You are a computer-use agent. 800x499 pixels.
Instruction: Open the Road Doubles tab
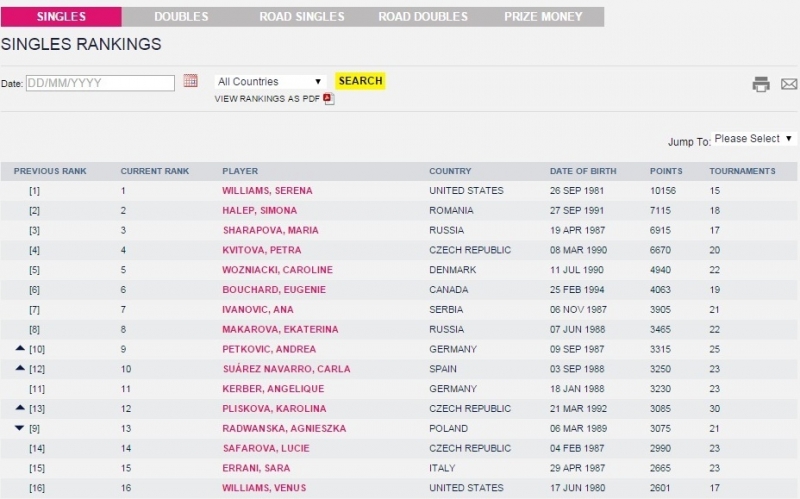pyautogui.click(x=423, y=17)
